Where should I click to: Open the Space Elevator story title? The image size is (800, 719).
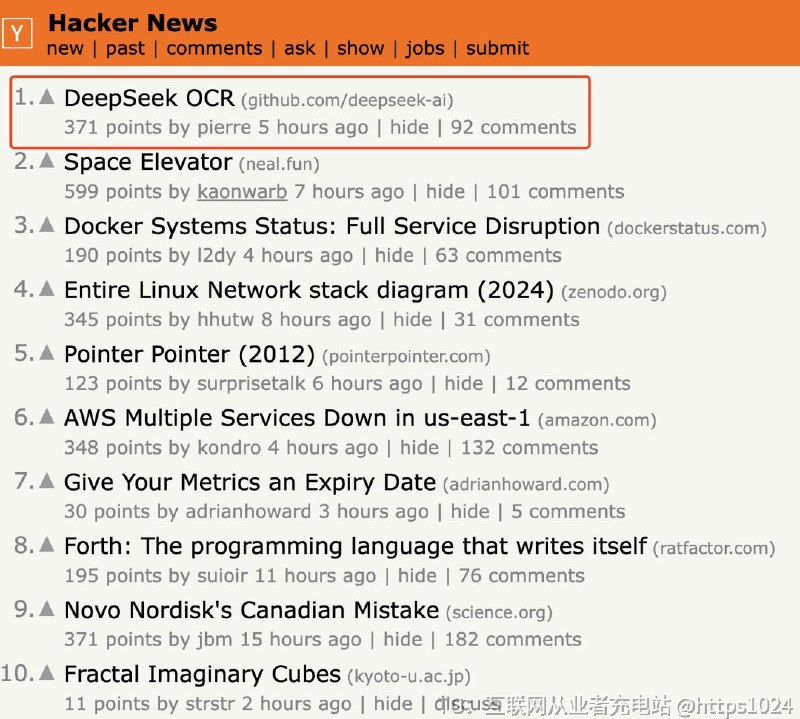(148, 162)
